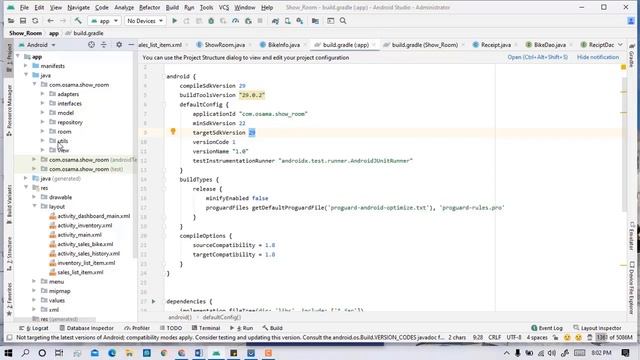Viewport: 640px width, 360px height.
Task: Click the Windows Start button
Action: pos(8,353)
